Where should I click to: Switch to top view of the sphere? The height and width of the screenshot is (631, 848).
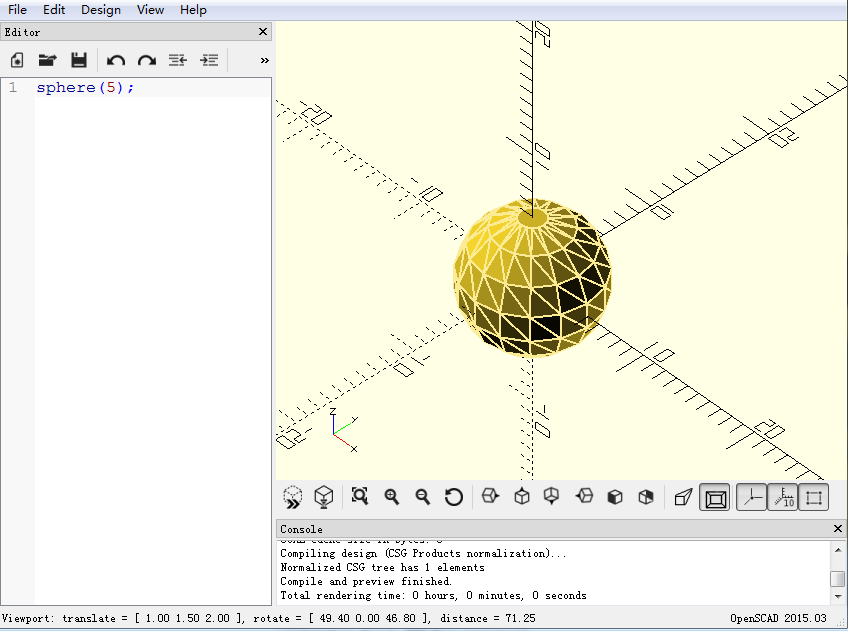[520, 497]
